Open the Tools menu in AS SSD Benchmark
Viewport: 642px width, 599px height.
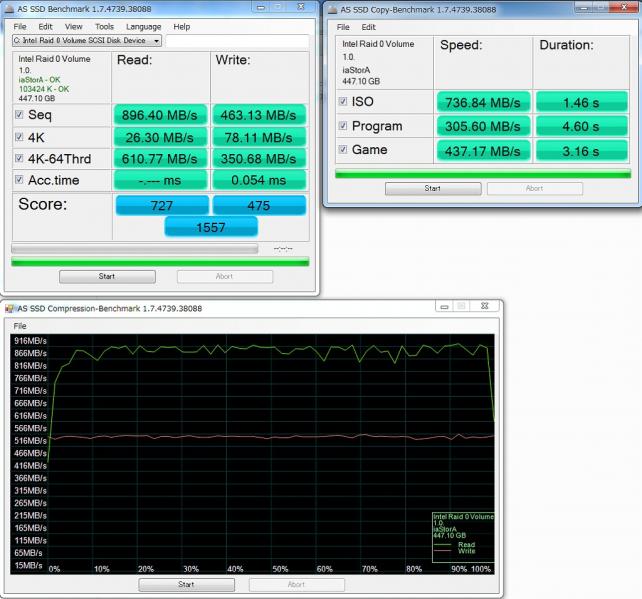(x=104, y=26)
